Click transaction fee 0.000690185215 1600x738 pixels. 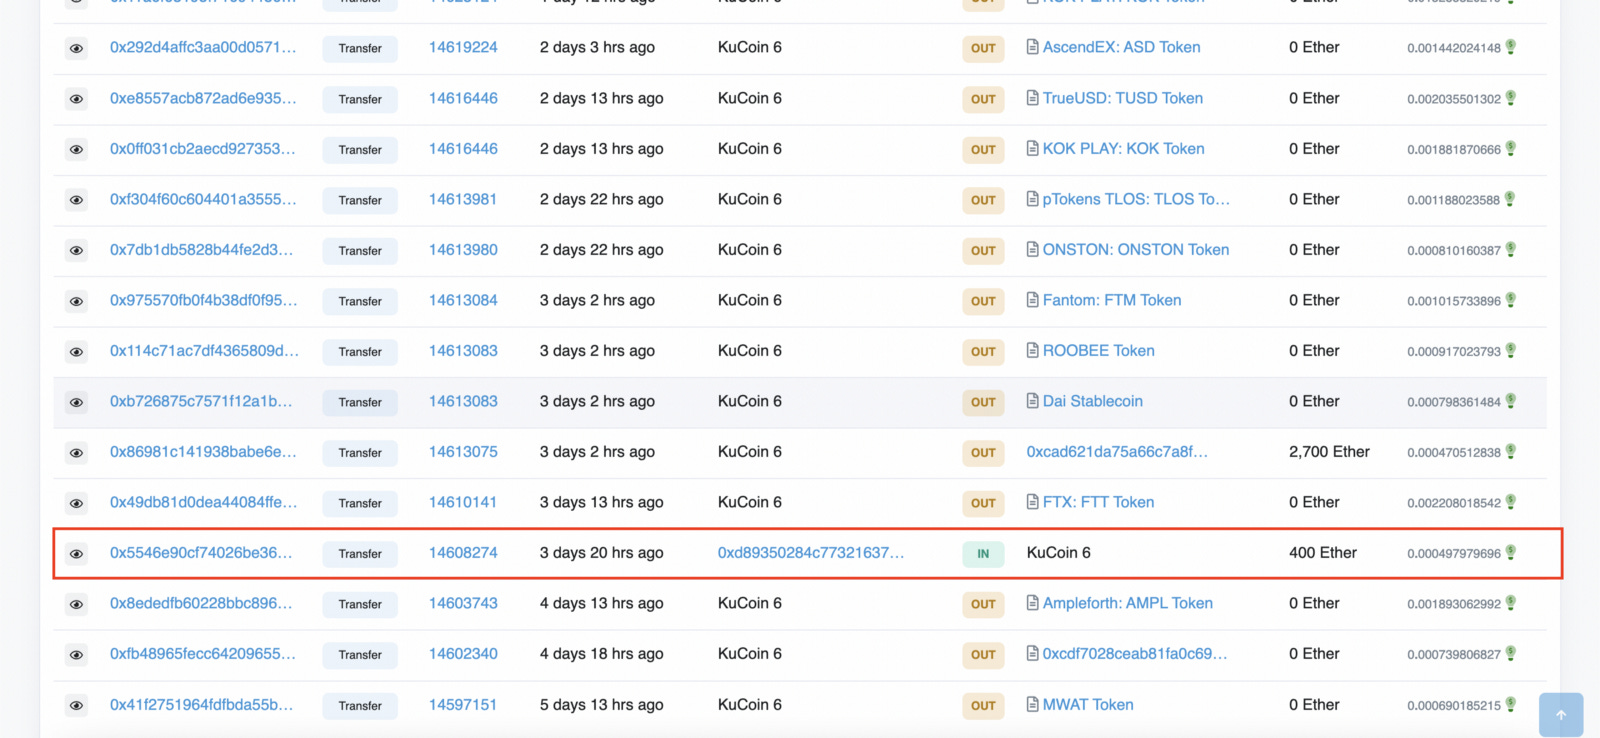1454,706
